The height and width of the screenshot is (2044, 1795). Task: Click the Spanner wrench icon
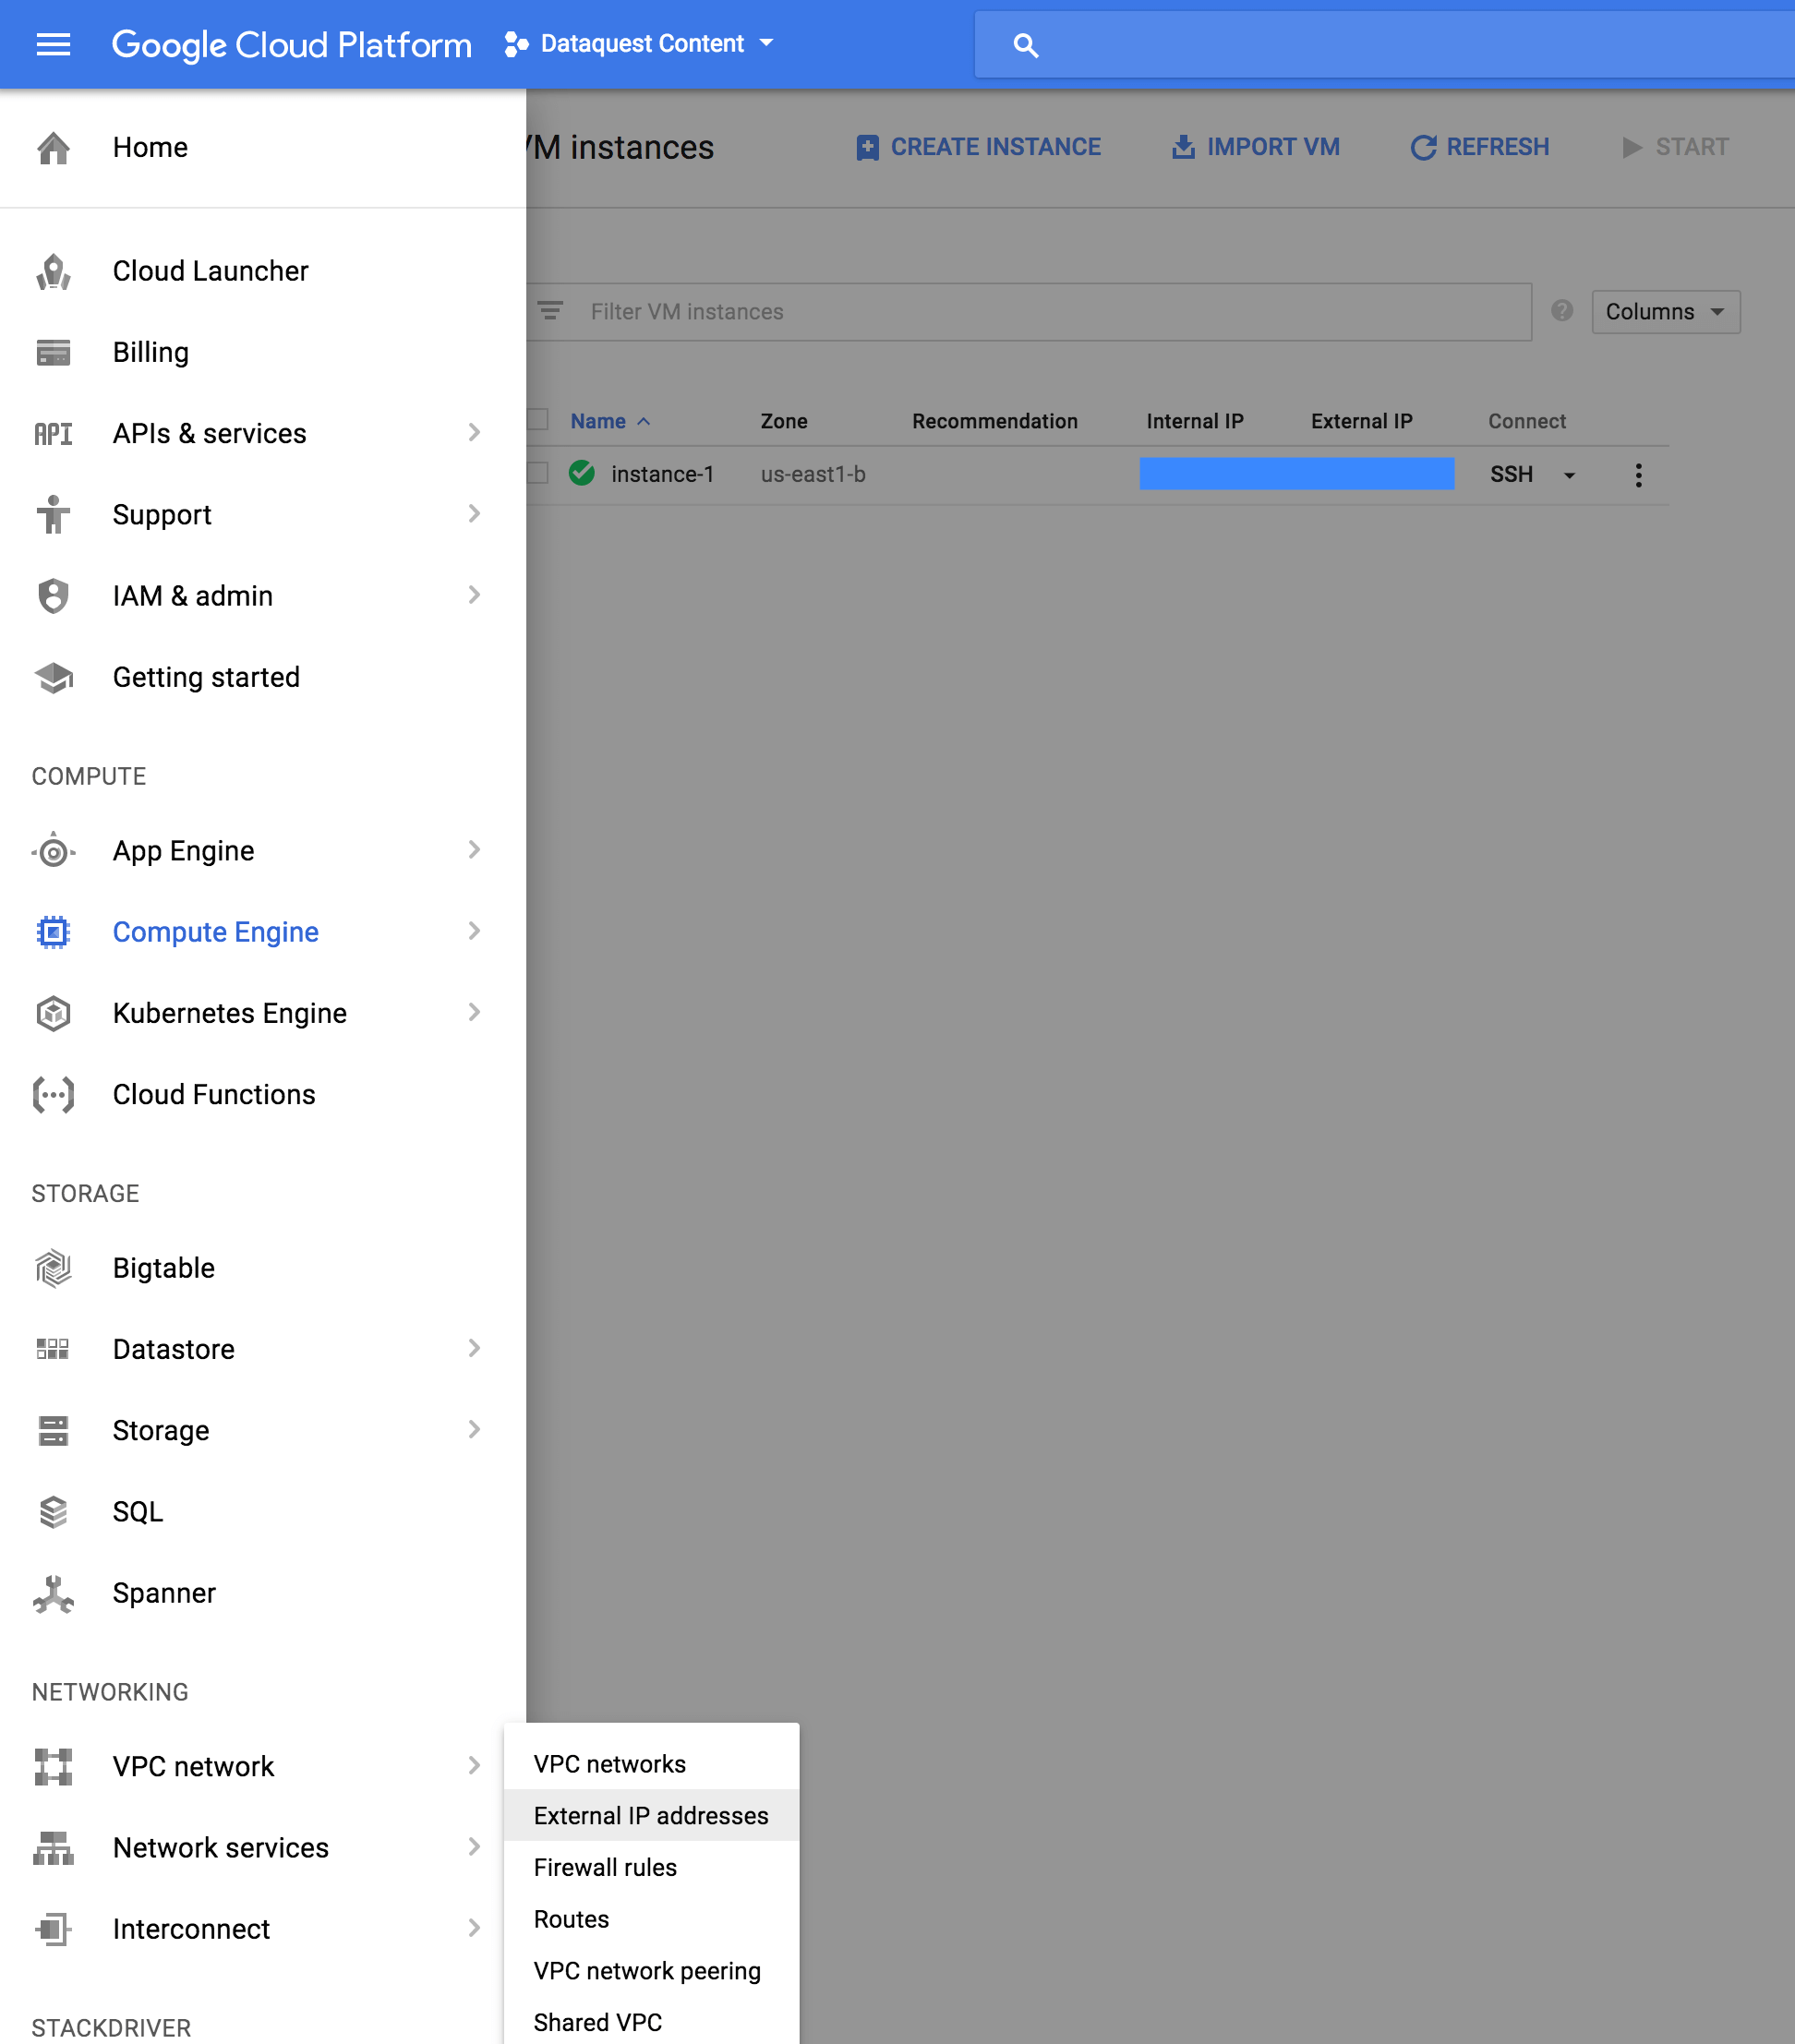pos(53,1593)
